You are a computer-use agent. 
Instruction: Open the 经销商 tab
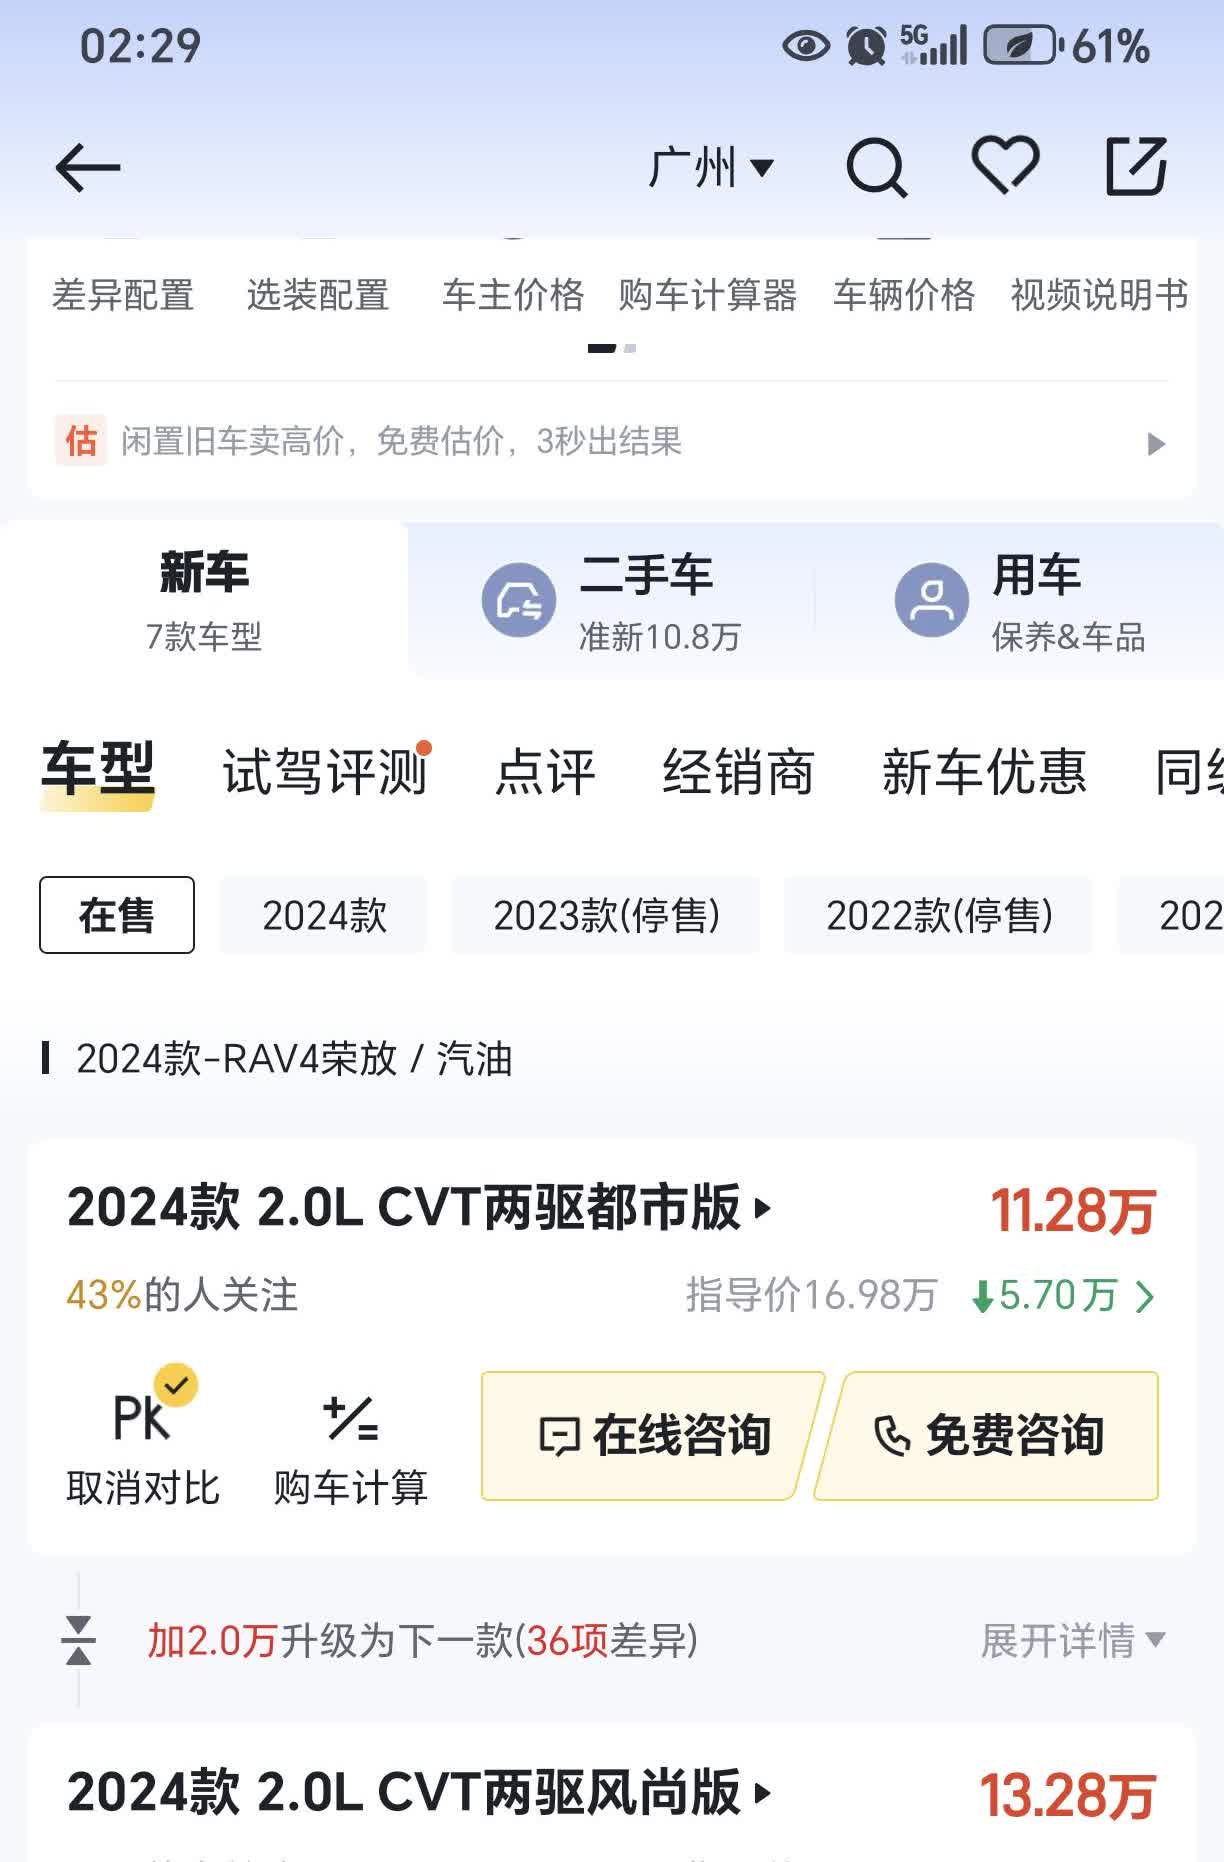click(739, 771)
